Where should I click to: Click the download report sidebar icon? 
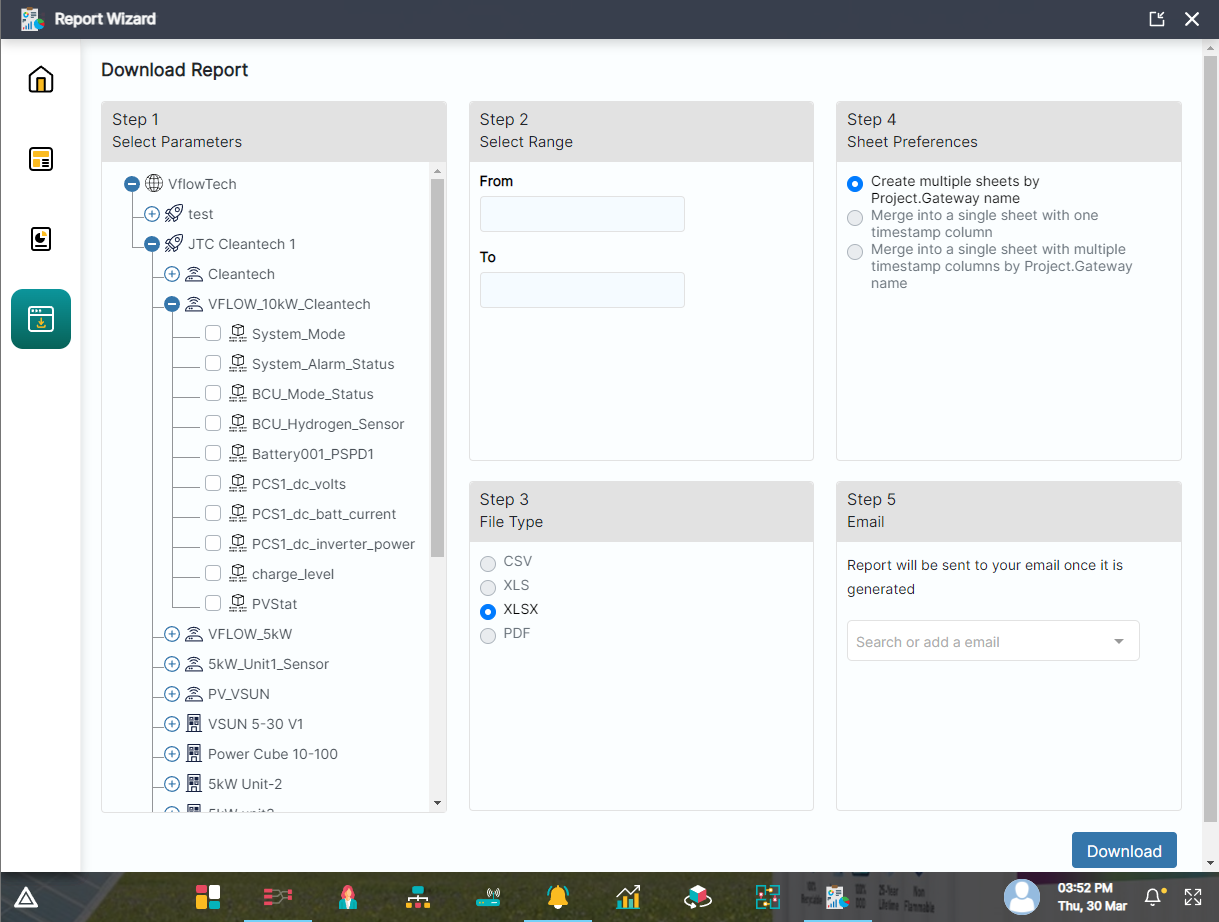[x=41, y=319]
